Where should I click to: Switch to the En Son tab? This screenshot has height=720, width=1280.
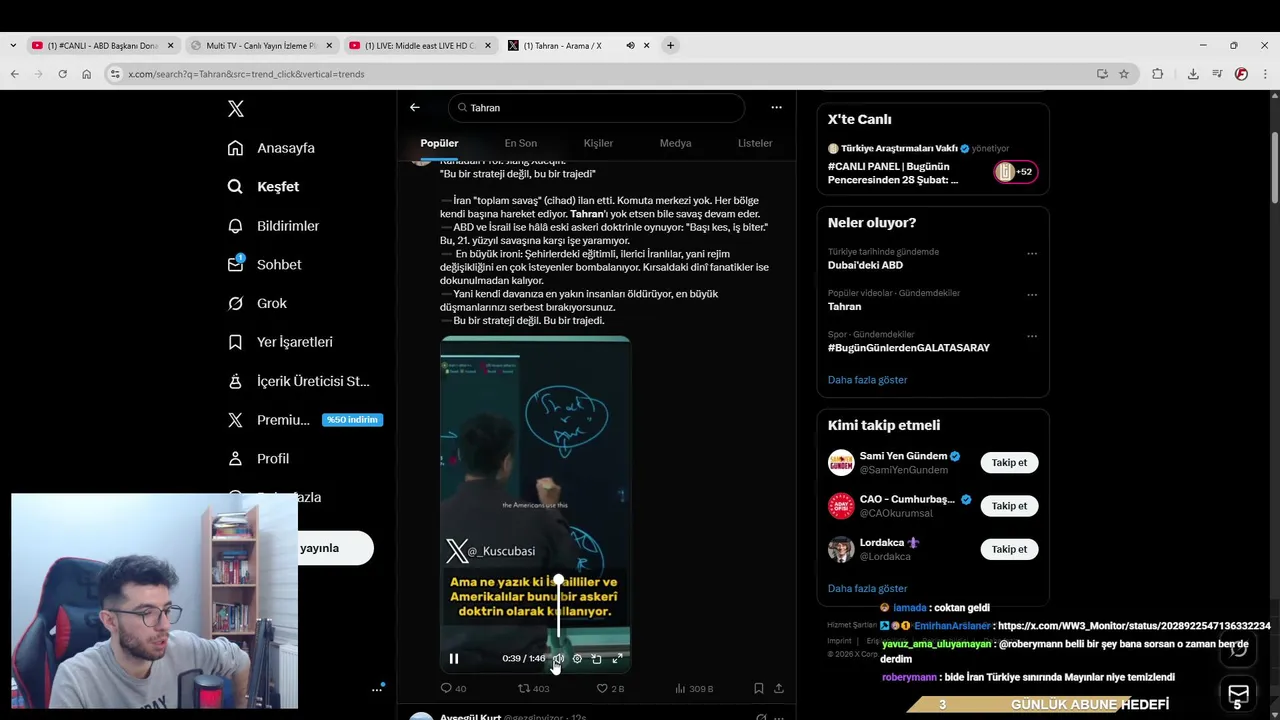tap(520, 143)
